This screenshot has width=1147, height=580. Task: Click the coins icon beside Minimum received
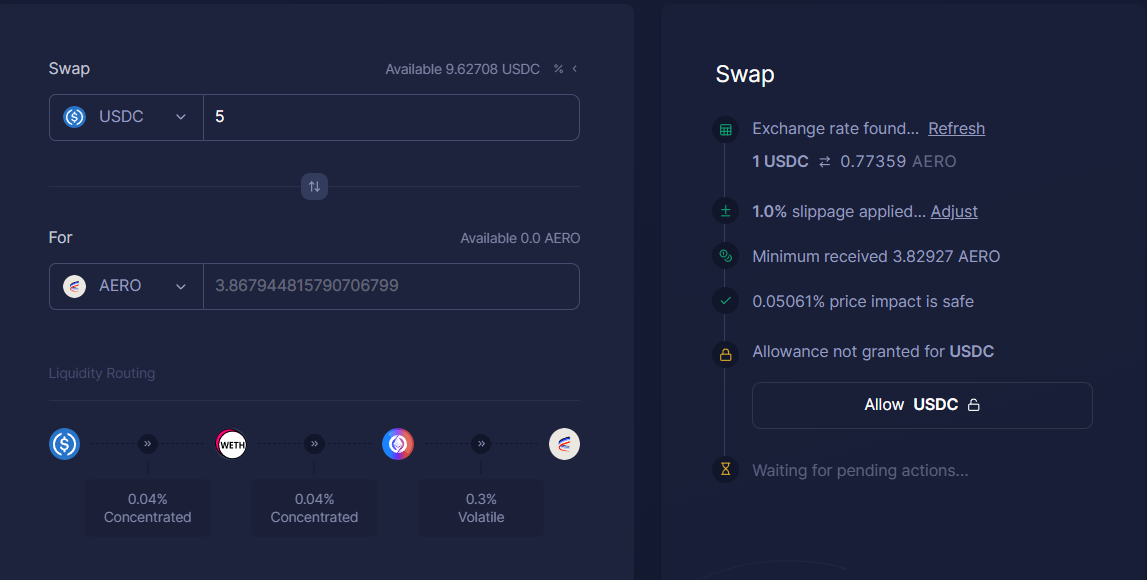click(x=725, y=256)
